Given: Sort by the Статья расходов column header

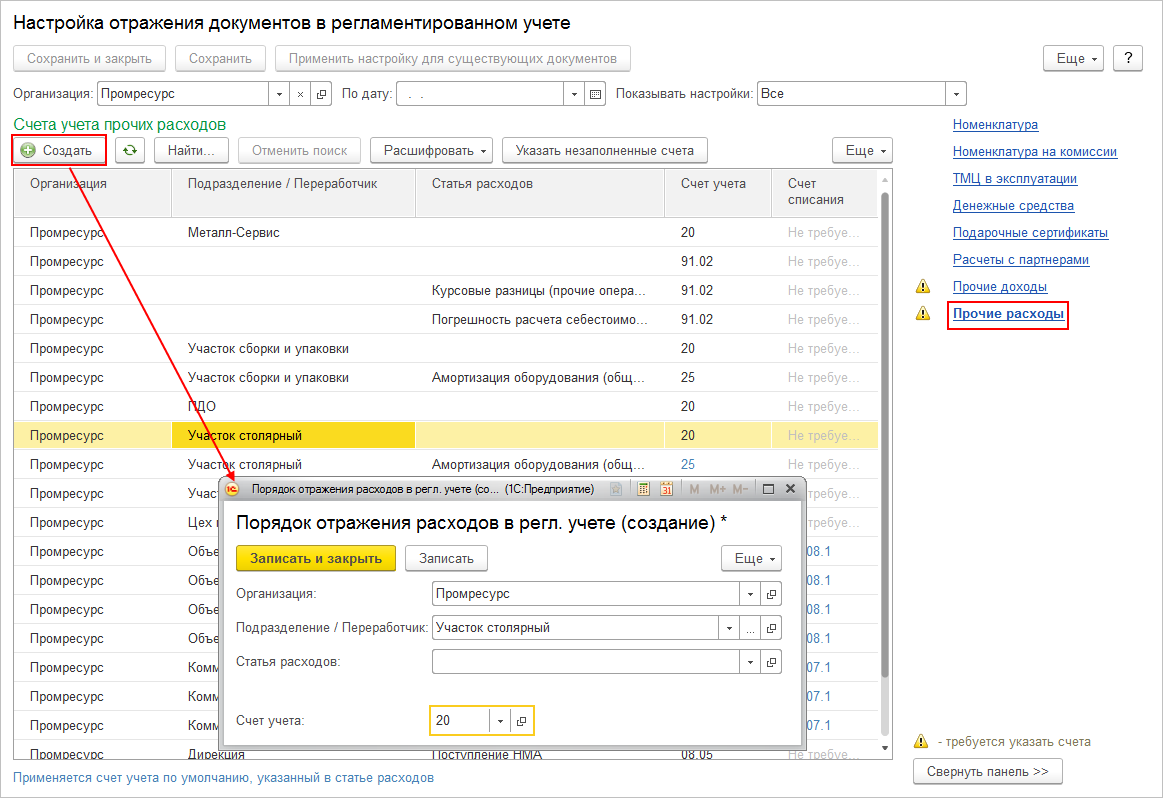Looking at the screenshot, I should pos(540,192).
